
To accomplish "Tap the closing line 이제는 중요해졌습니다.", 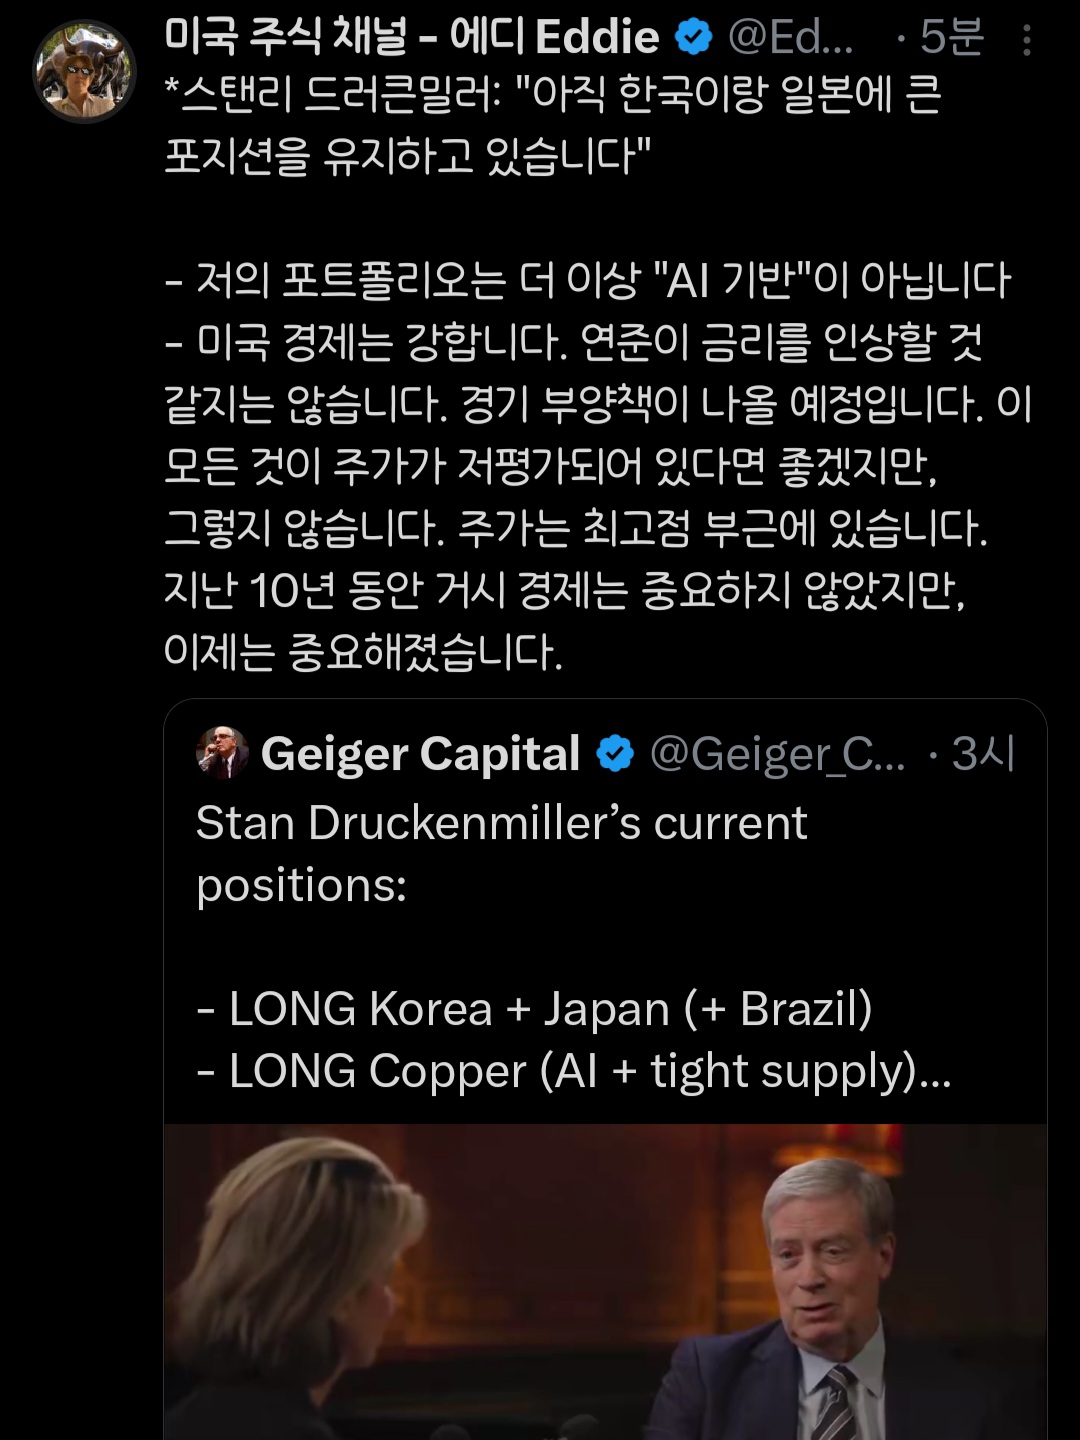I will click(x=363, y=653).
